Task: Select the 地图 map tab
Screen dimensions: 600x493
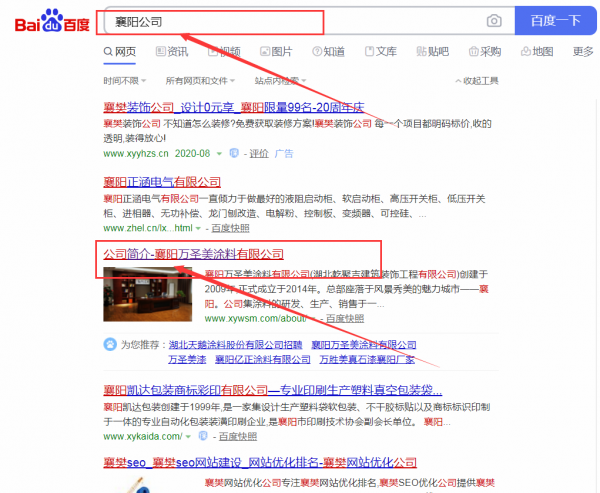Action: click(535, 52)
